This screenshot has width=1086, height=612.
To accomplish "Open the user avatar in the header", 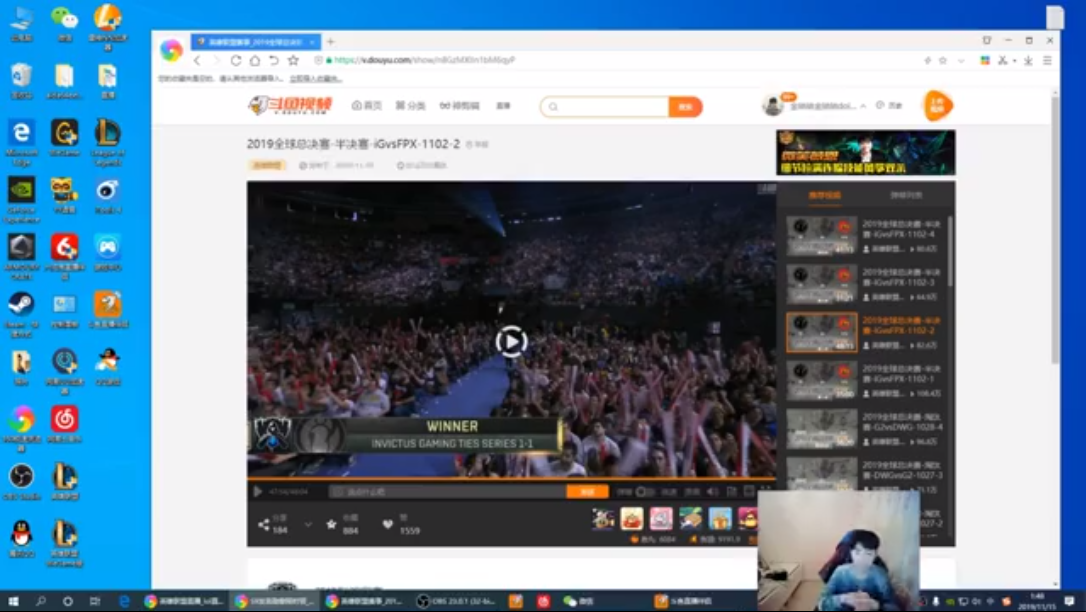I will pyautogui.click(x=772, y=105).
